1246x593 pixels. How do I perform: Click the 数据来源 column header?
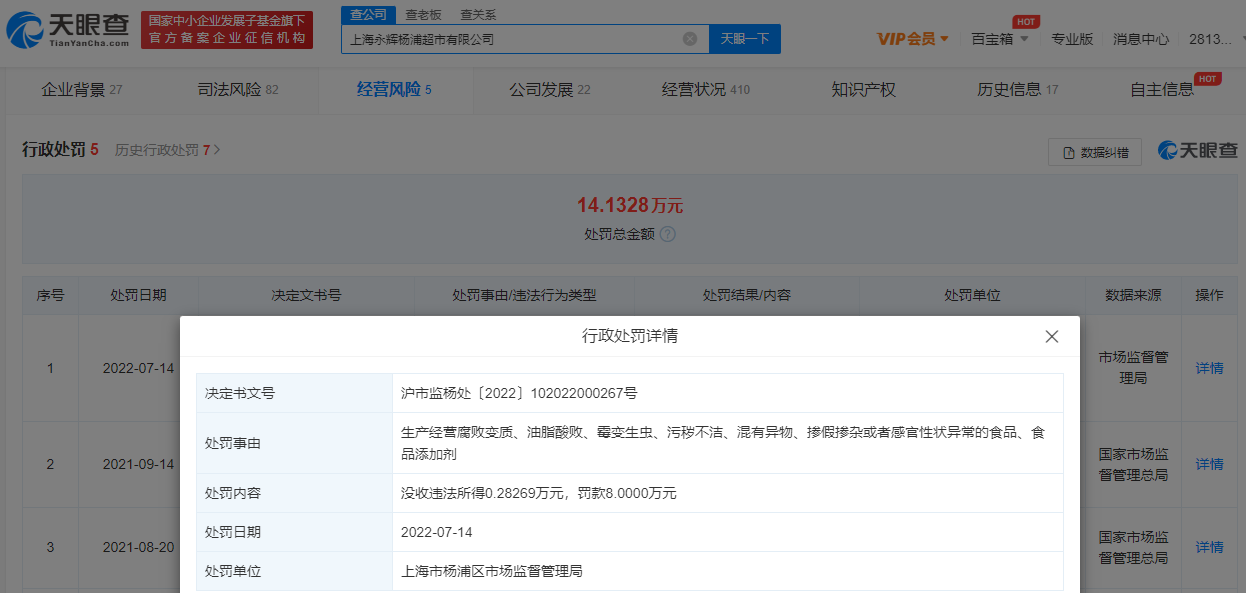(x=1133, y=295)
